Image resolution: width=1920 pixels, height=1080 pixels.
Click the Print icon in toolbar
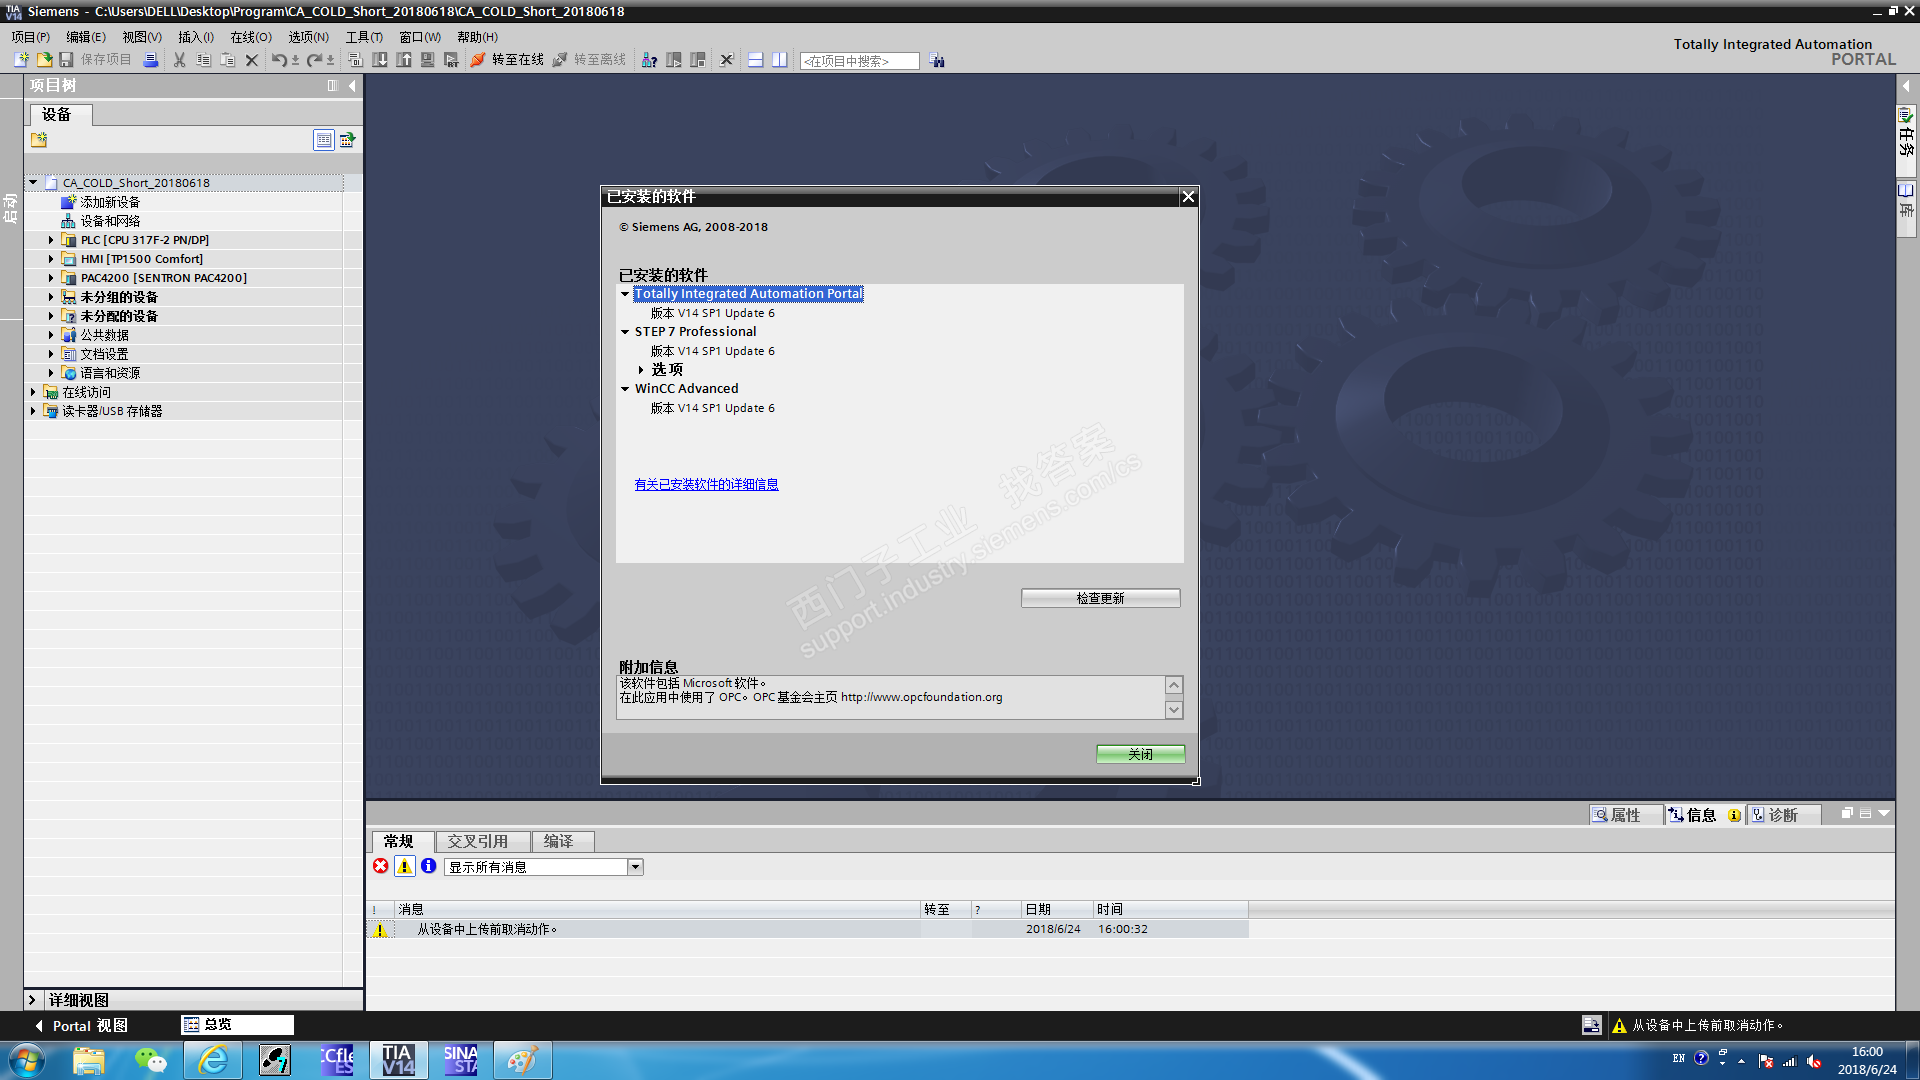tap(150, 60)
